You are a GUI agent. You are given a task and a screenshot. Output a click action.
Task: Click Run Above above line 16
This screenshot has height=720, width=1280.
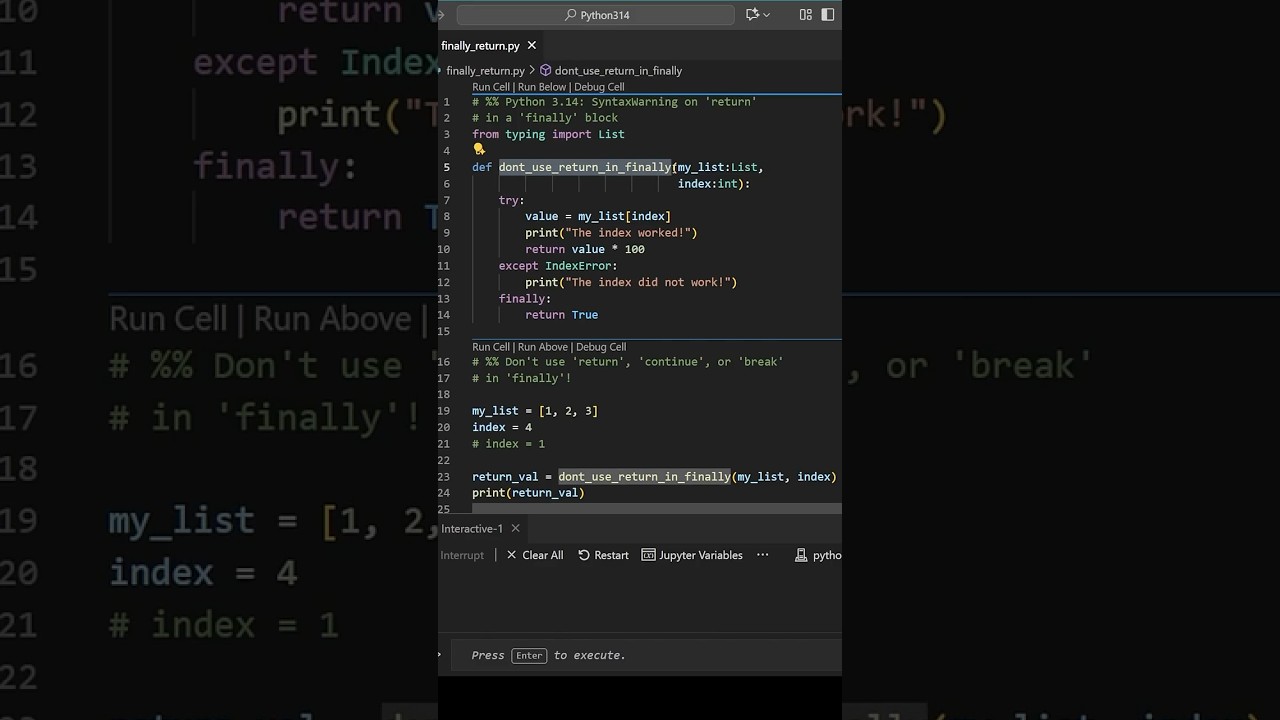[x=543, y=347]
